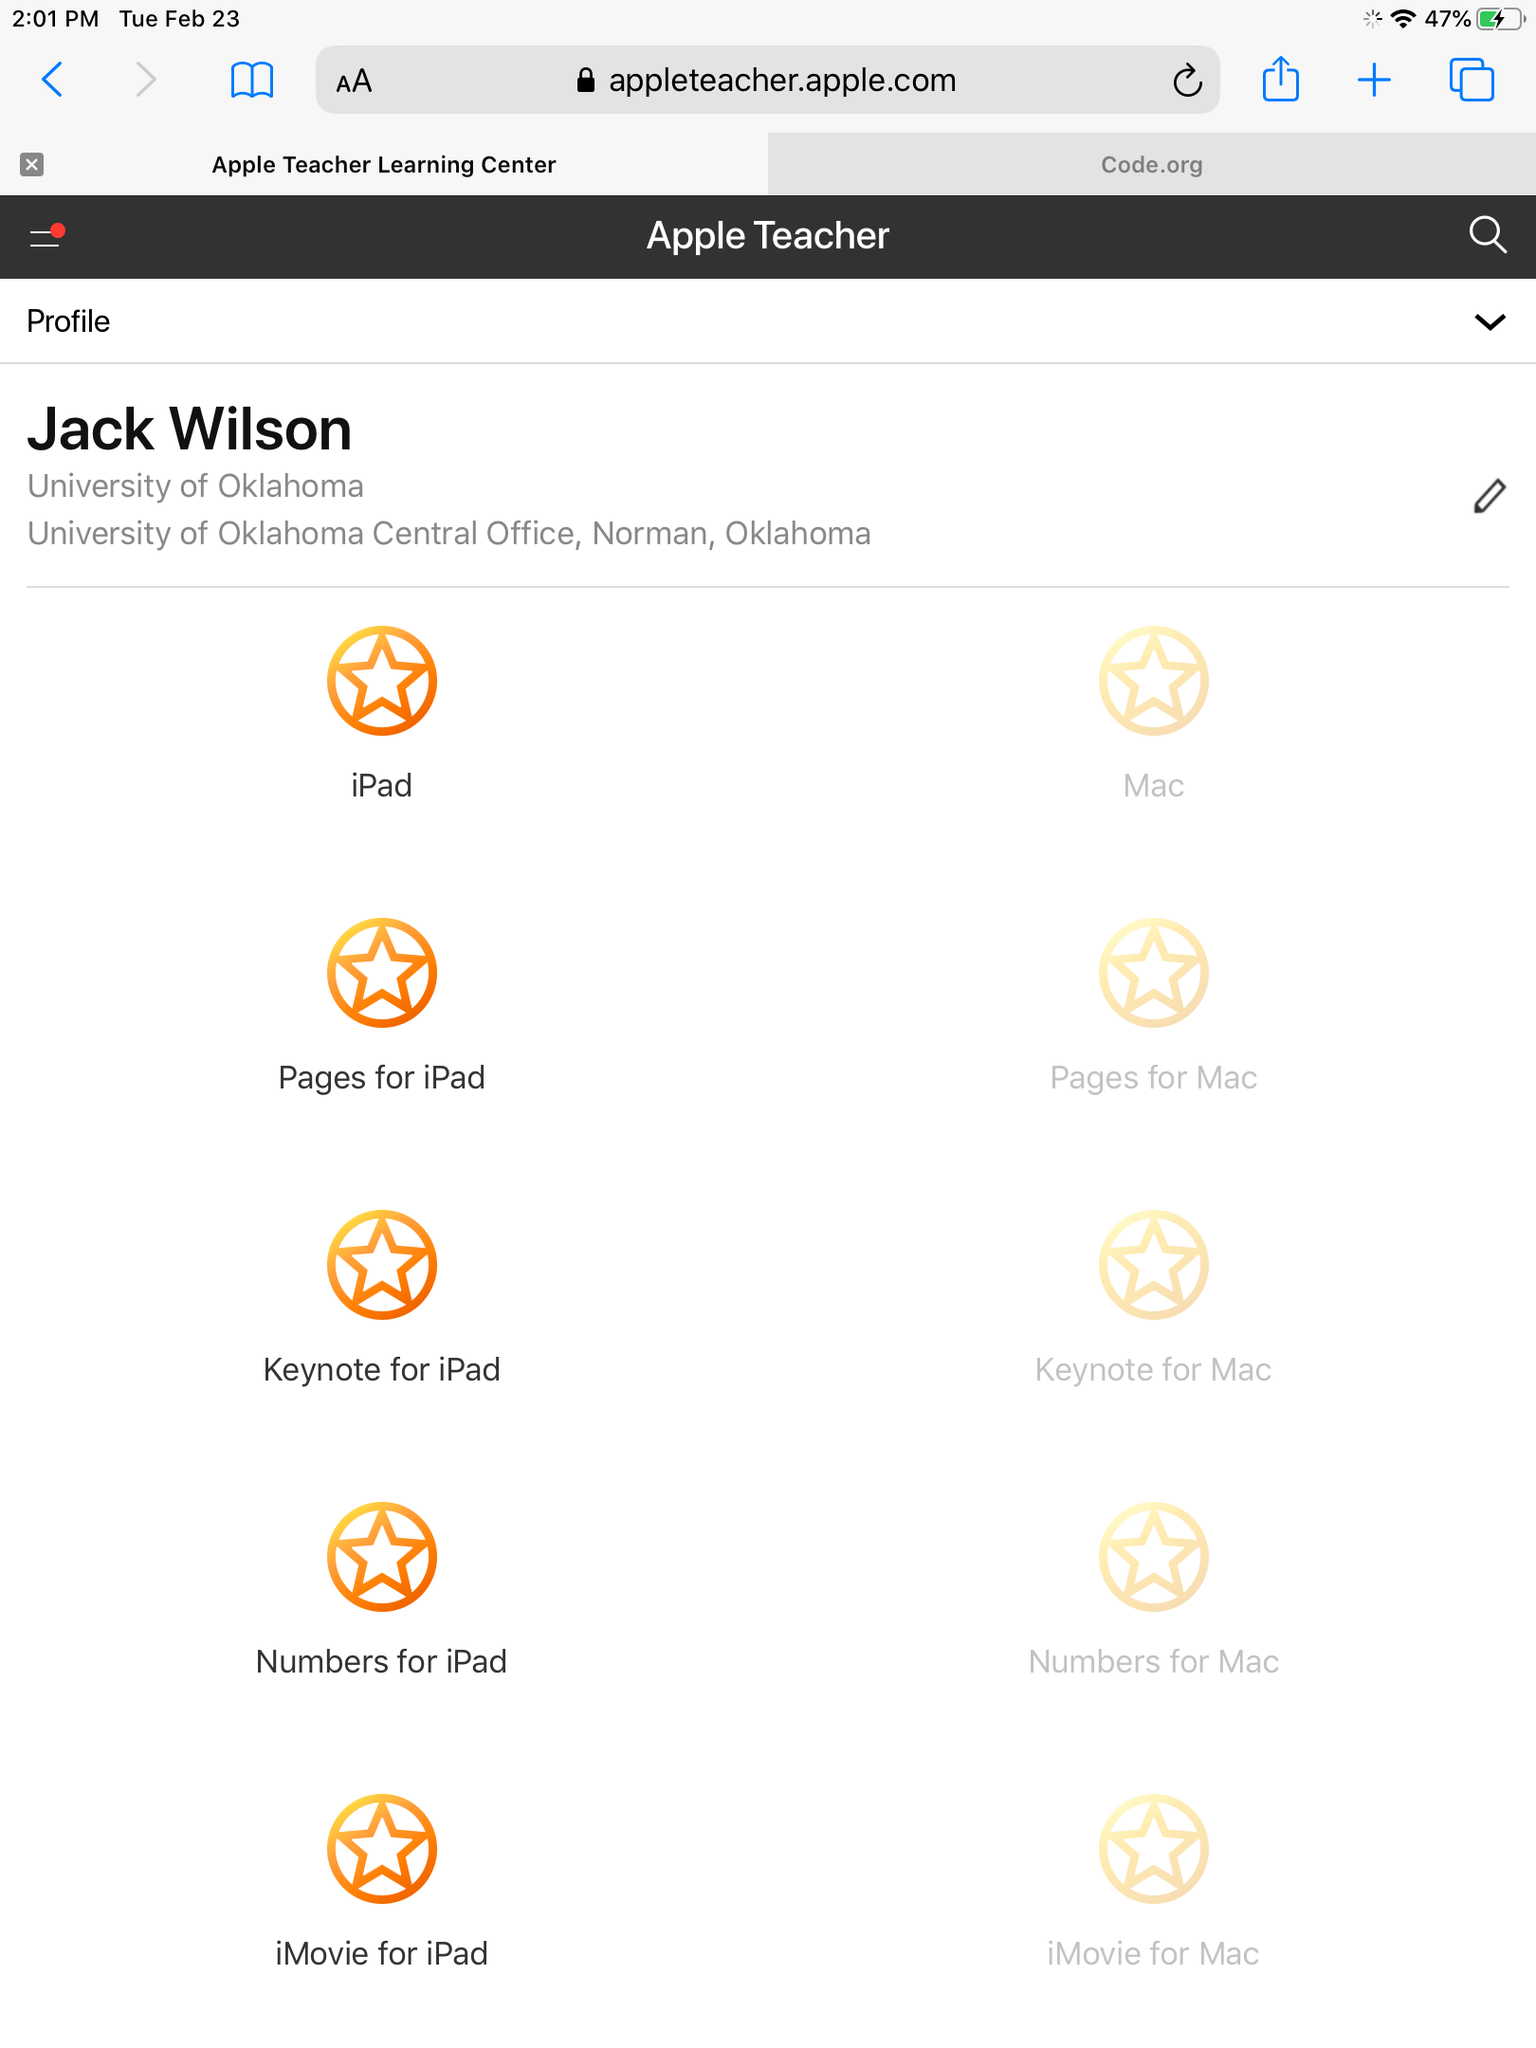The height and width of the screenshot is (2048, 1536).
Task: Open the iMovie for Mac badge
Action: (x=1153, y=1849)
